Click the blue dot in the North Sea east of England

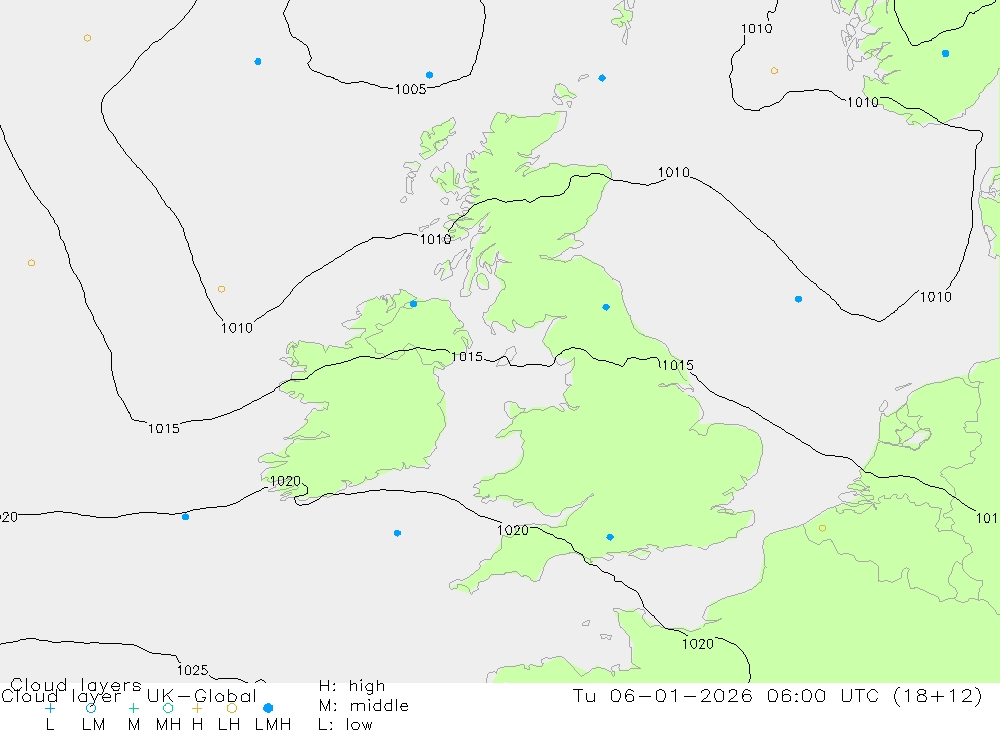coord(798,299)
